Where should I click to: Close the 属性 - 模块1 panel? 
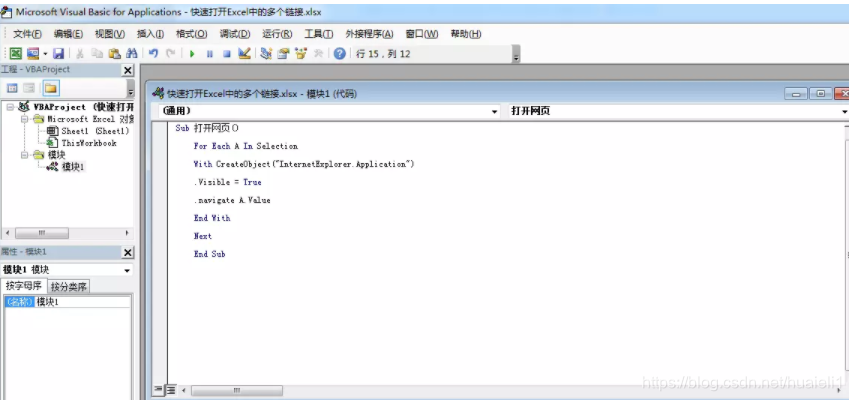click(128, 252)
